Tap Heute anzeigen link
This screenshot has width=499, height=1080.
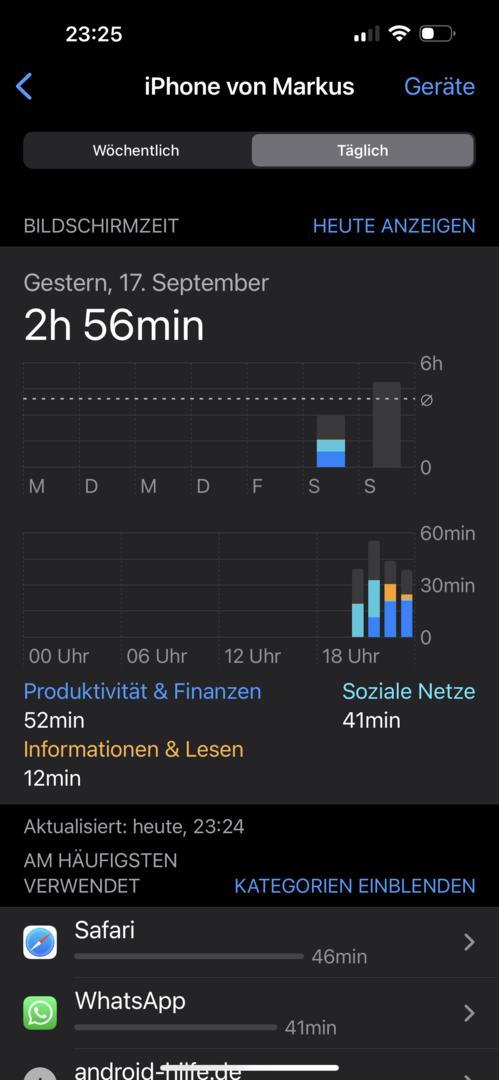[394, 225]
